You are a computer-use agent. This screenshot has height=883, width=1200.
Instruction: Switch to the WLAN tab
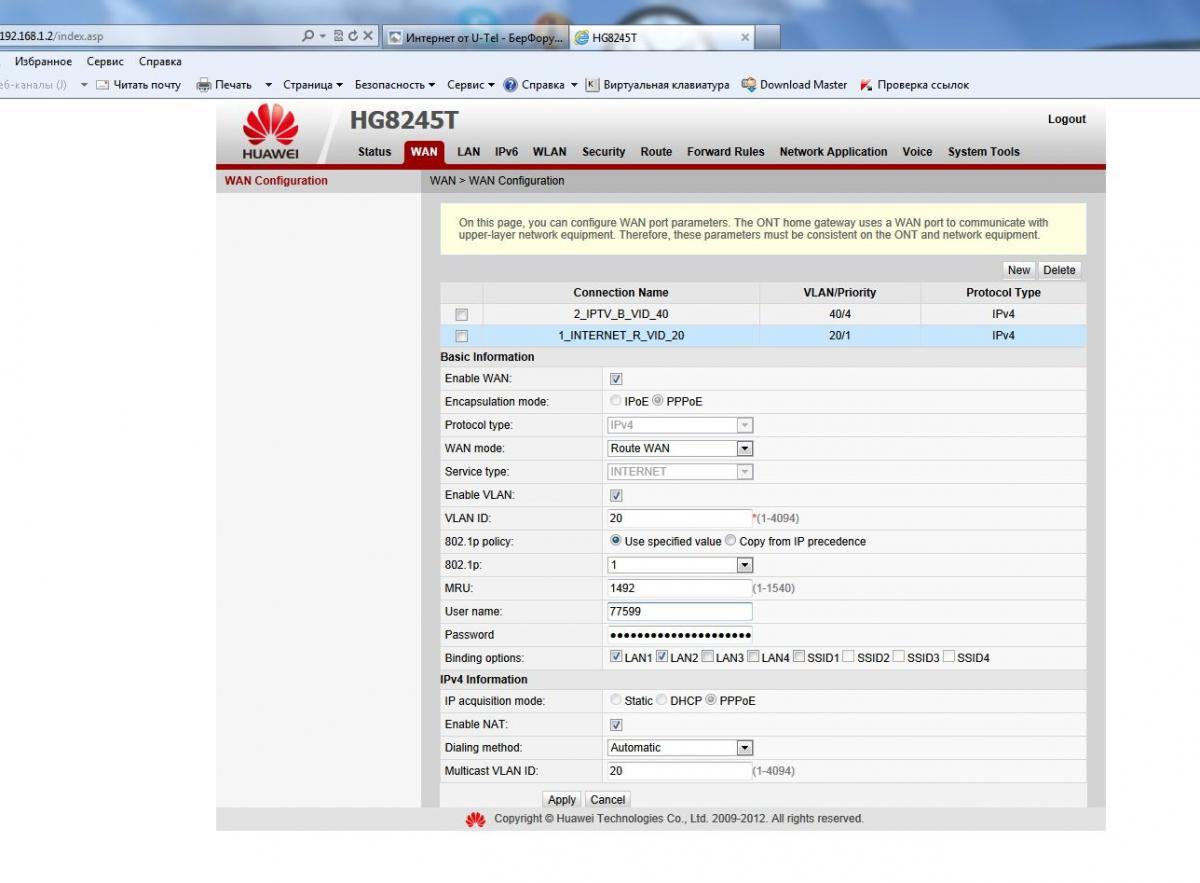point(549,152)
